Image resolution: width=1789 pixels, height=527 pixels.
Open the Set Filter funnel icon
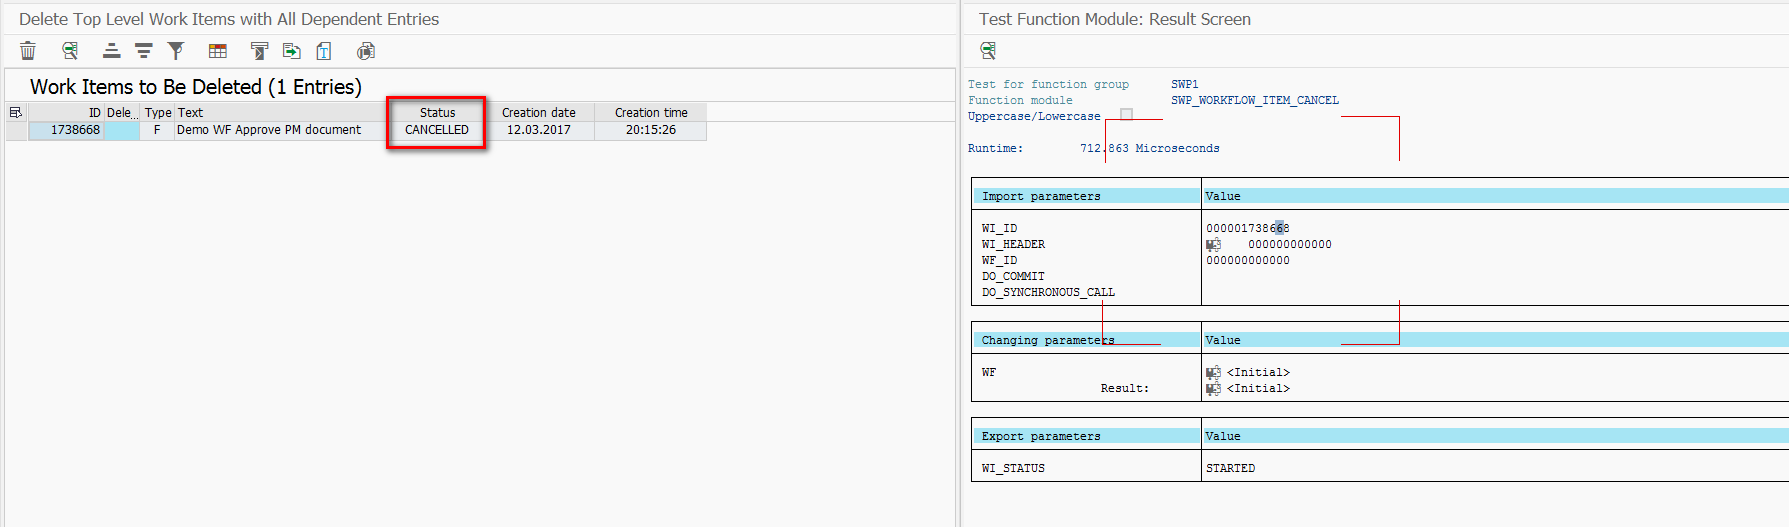(176, 51)
